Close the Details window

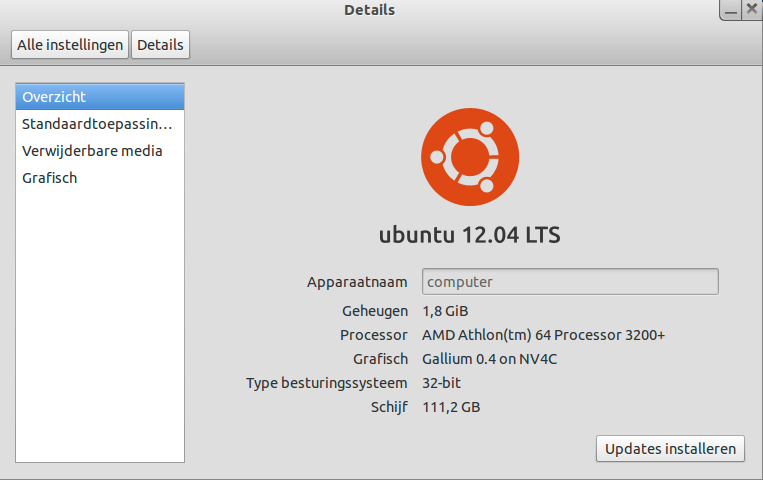point(753,9)
